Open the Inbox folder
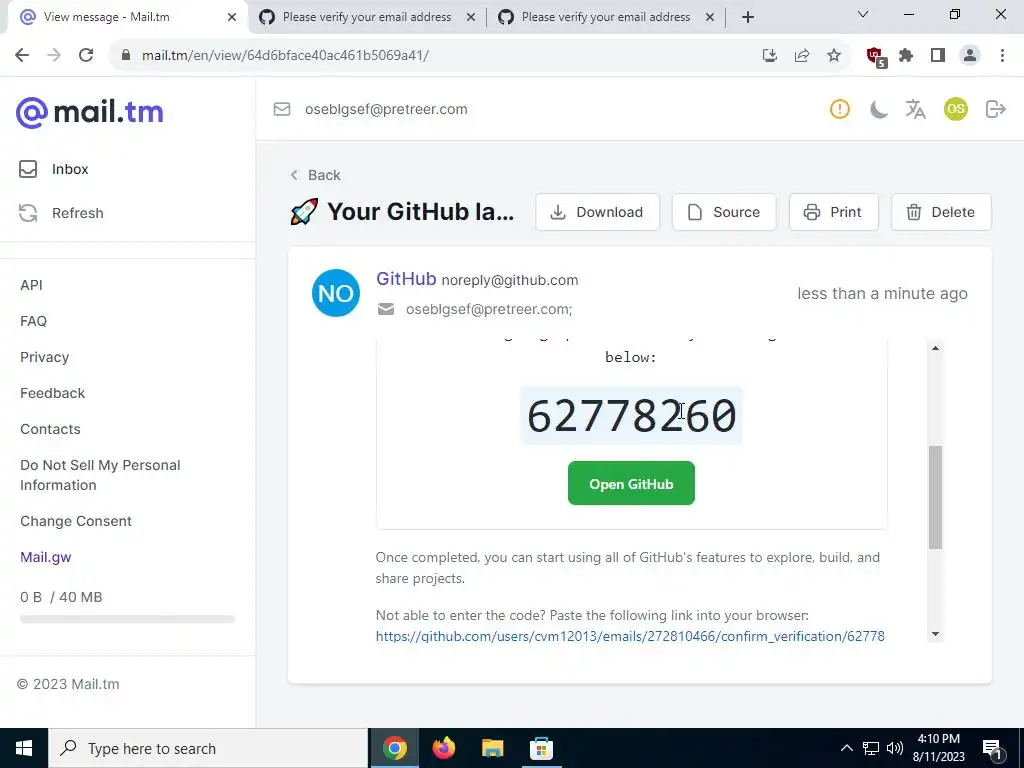 [x=54, y=169]
